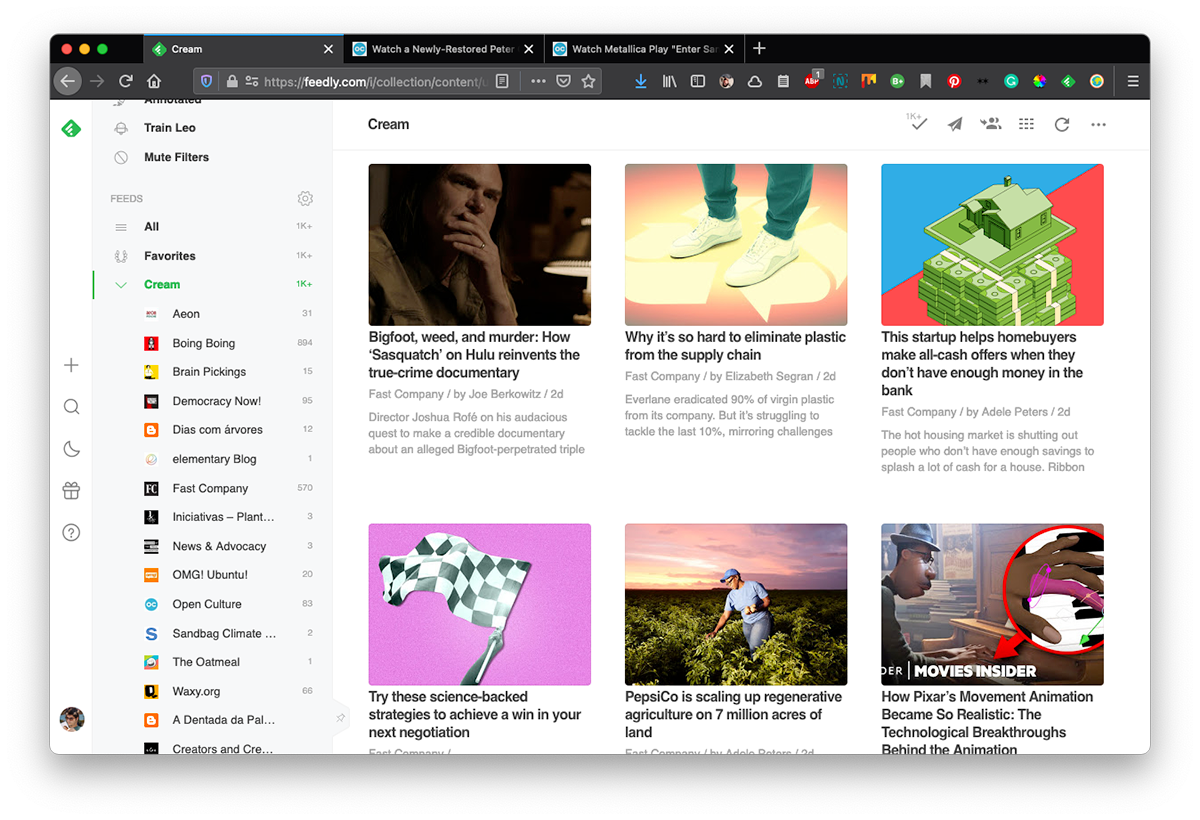1200x820 pixels.
Task: Reload the page from browser toolbar
Action: (x=125, y=81)
